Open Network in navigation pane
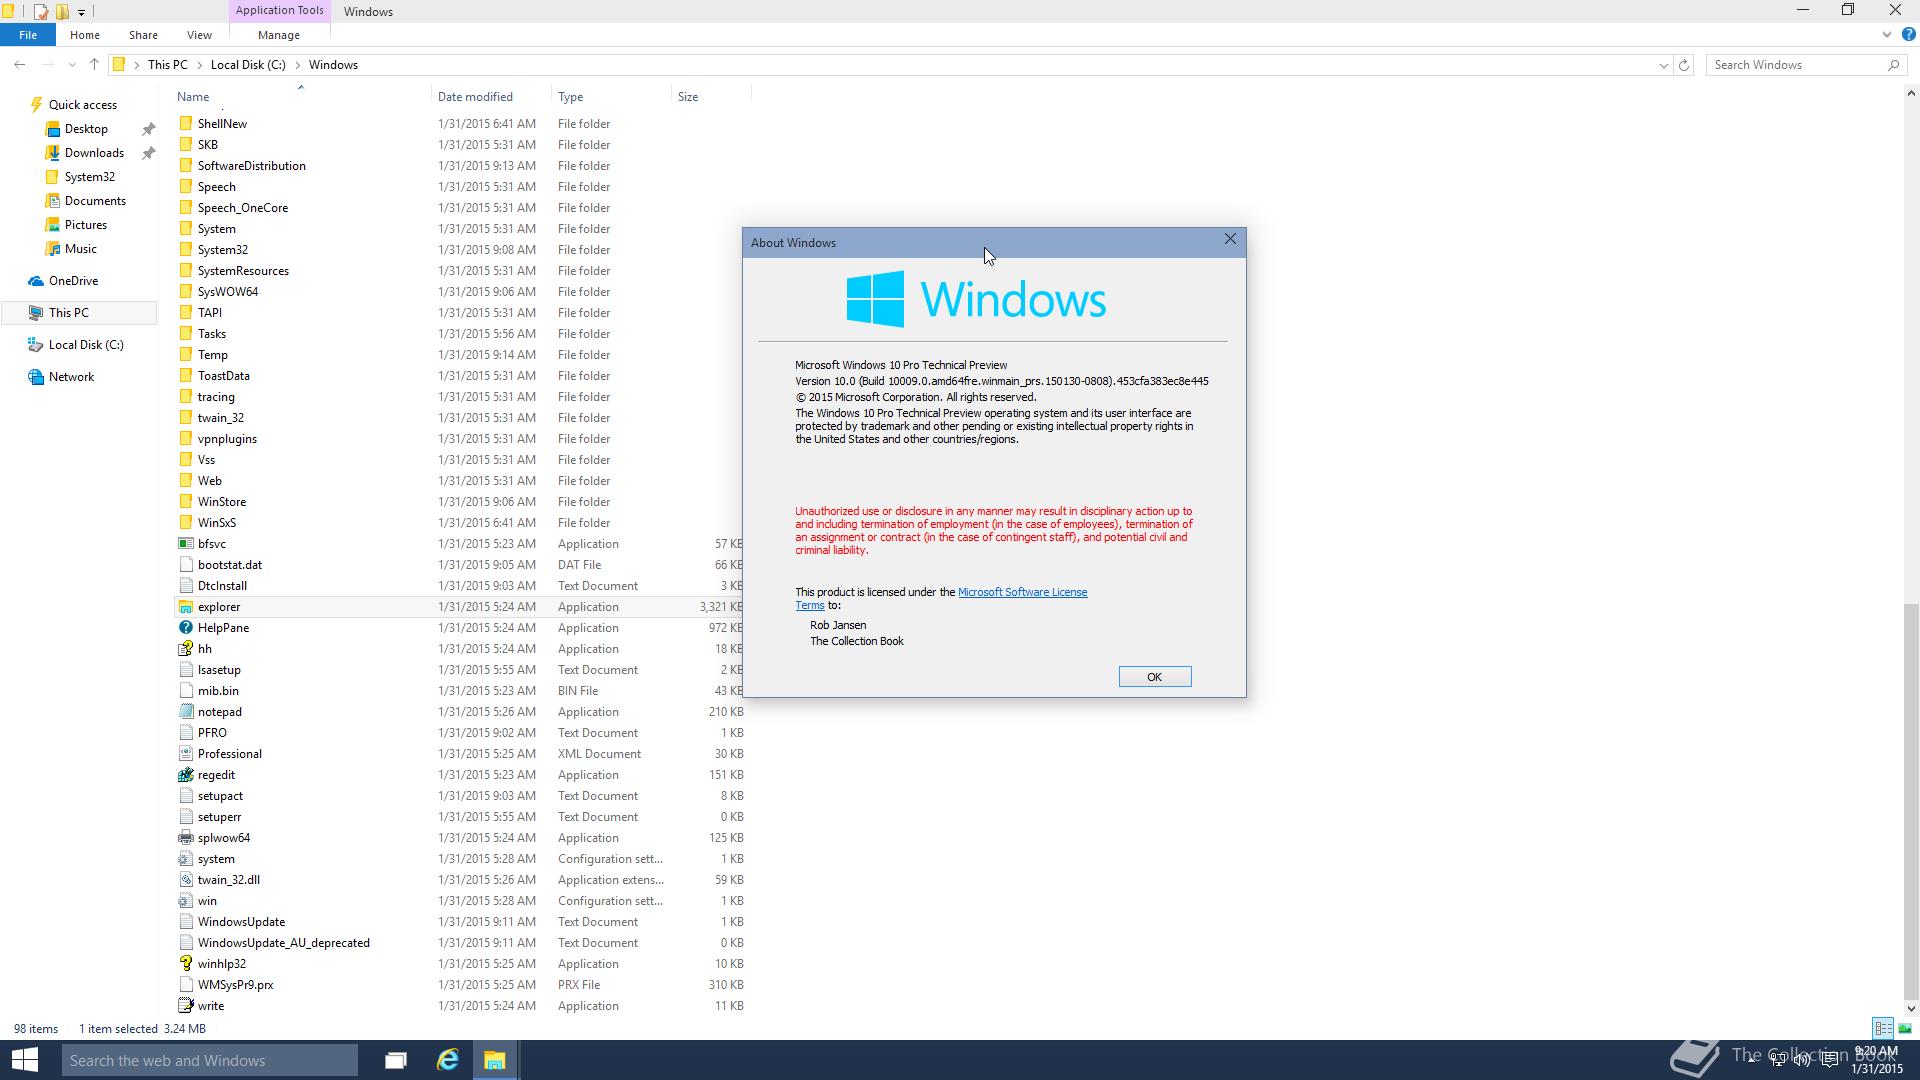 point(71,377)
